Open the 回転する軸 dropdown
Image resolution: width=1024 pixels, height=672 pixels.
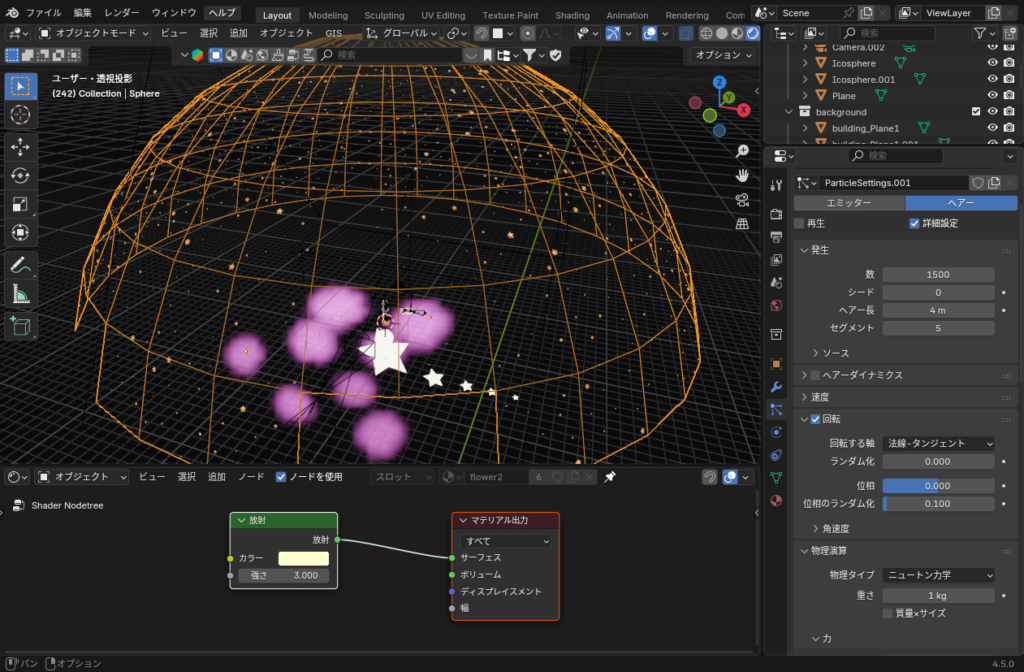(939, 443)
